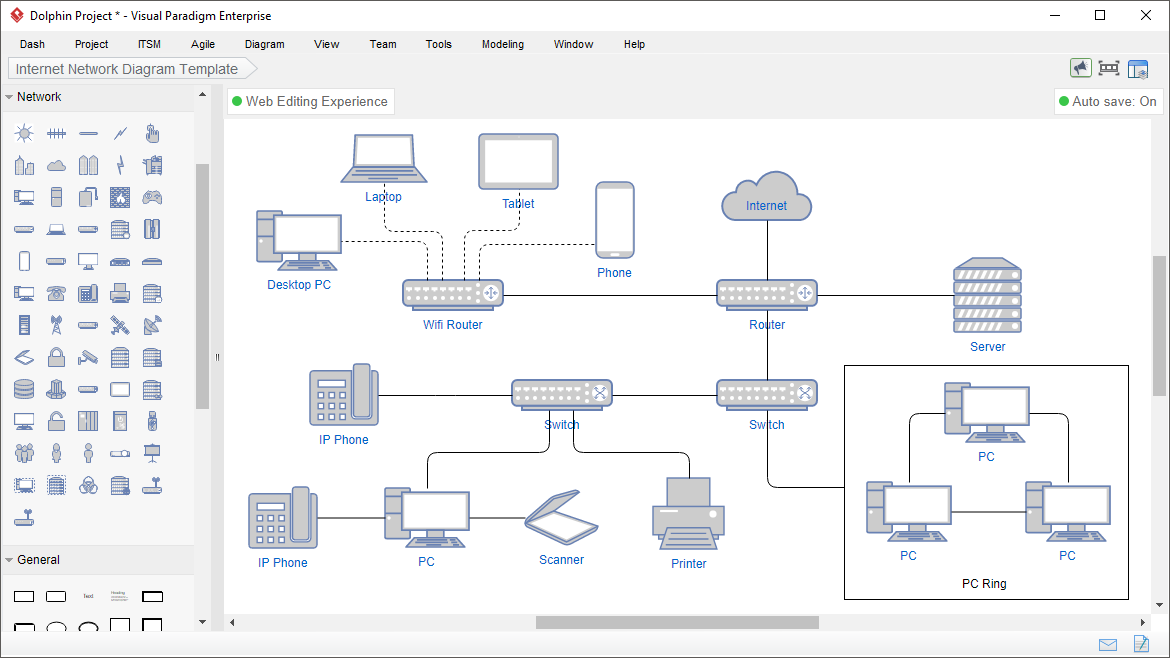Toggle the Web Editing Experience indicator
The width and height of the screenshot is (1170, 658).
coord(310,101)
